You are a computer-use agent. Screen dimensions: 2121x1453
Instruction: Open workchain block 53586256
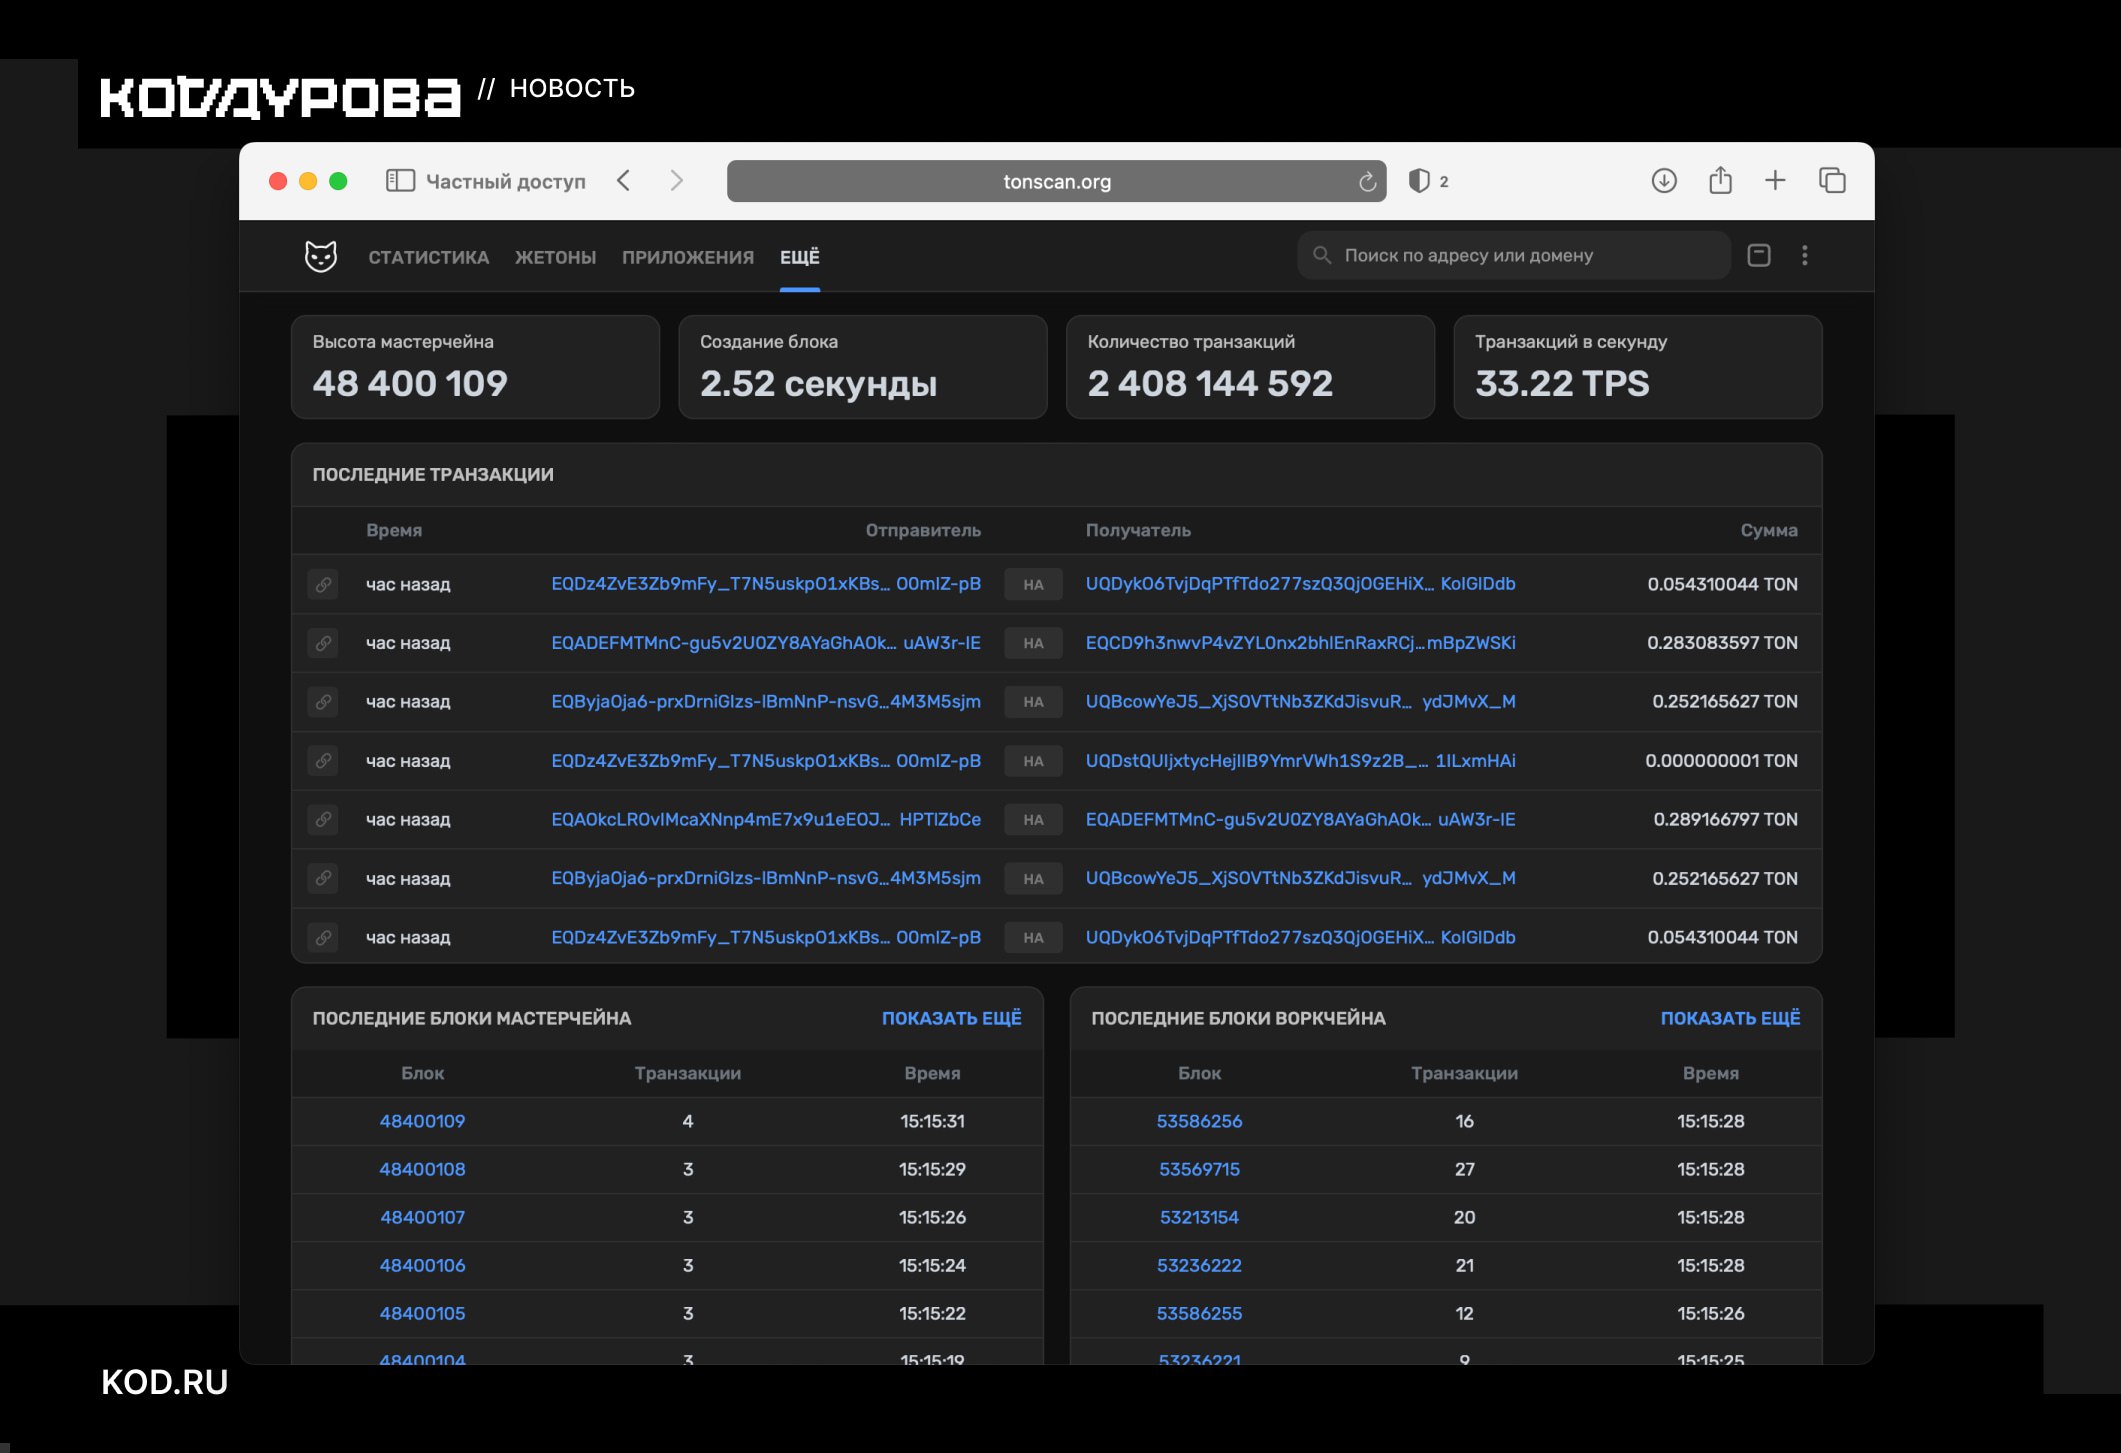[1199, 1121]
